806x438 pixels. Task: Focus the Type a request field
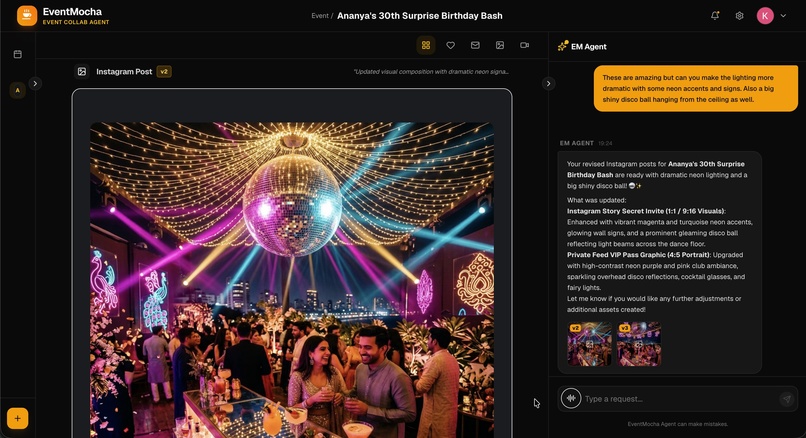pyautogui.click(x=679, y=399)
